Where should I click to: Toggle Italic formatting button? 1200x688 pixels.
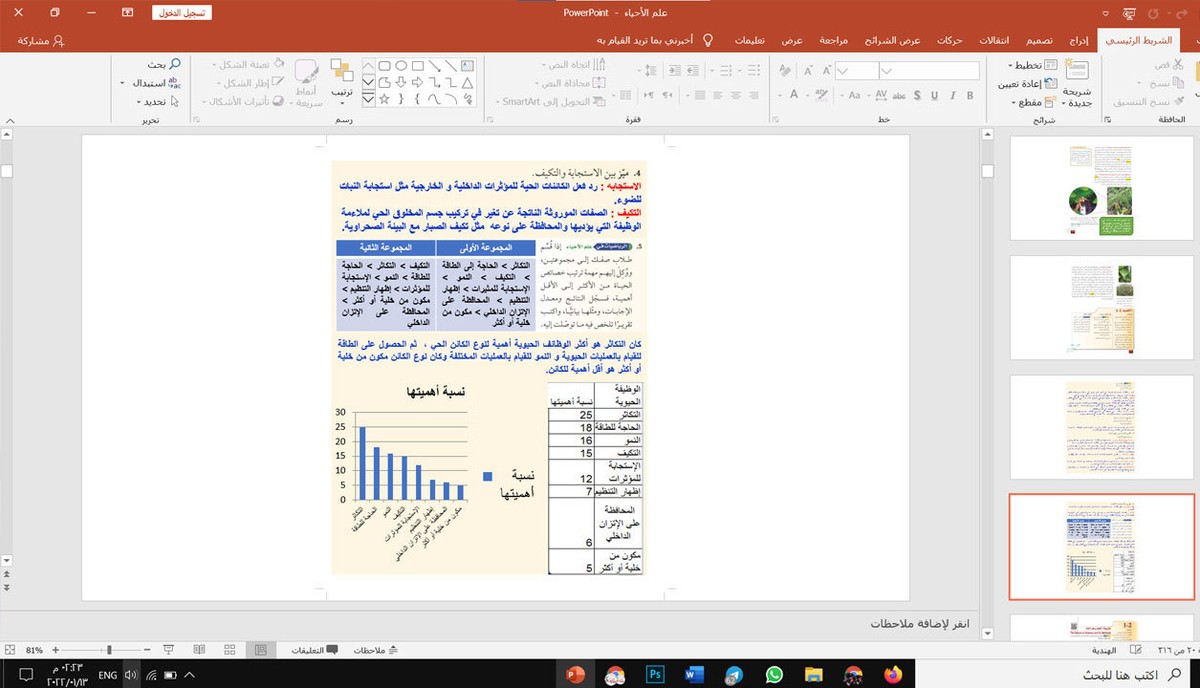[952, 96]
